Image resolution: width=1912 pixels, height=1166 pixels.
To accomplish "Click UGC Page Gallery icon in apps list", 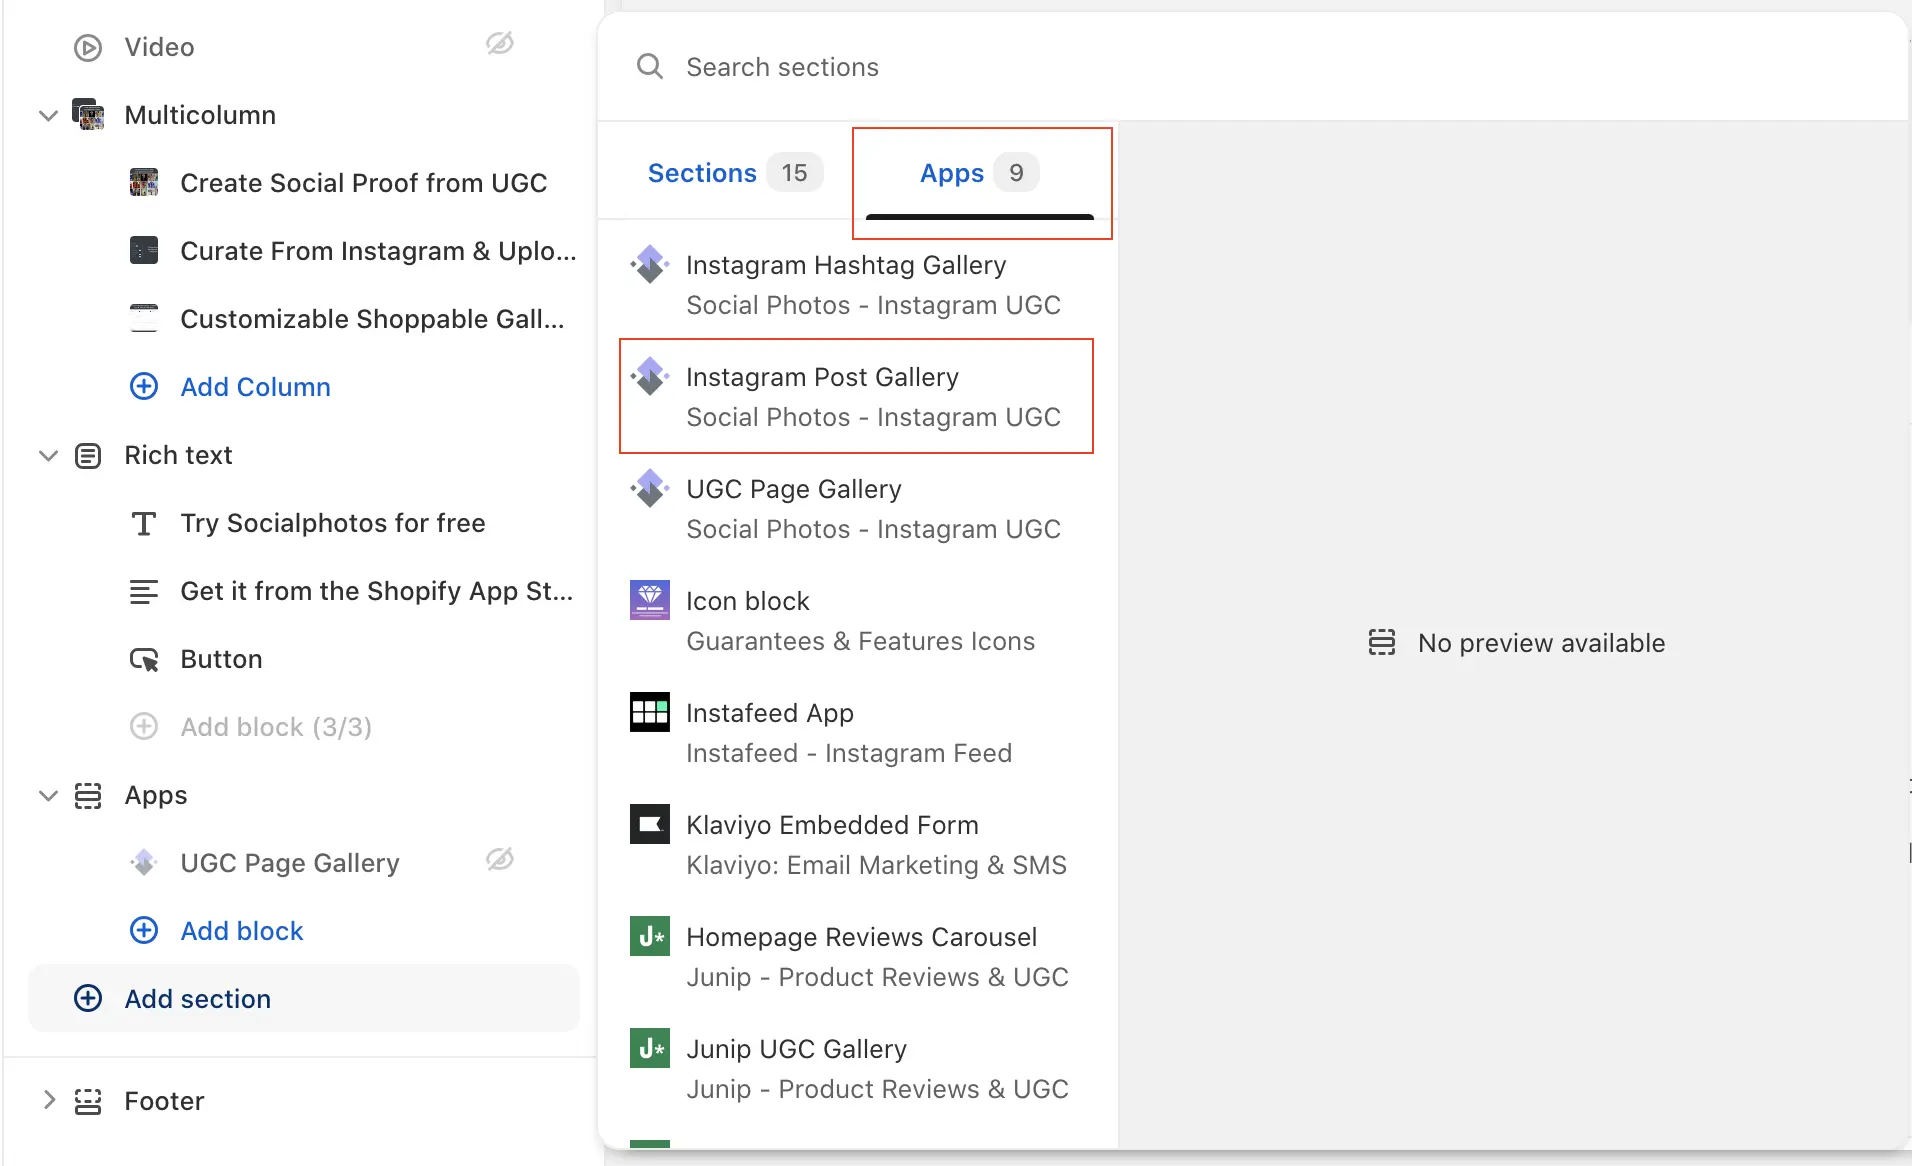I will [x=650, y=488].
